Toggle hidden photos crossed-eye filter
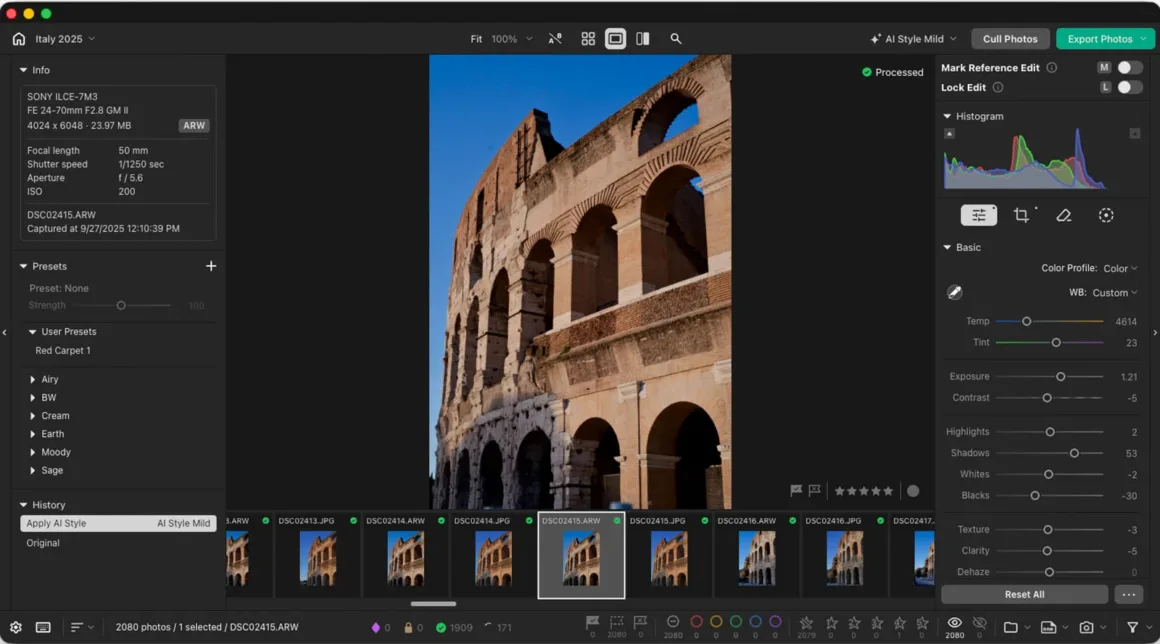Viewport: 1160px width, 644px height. point(979,623)
